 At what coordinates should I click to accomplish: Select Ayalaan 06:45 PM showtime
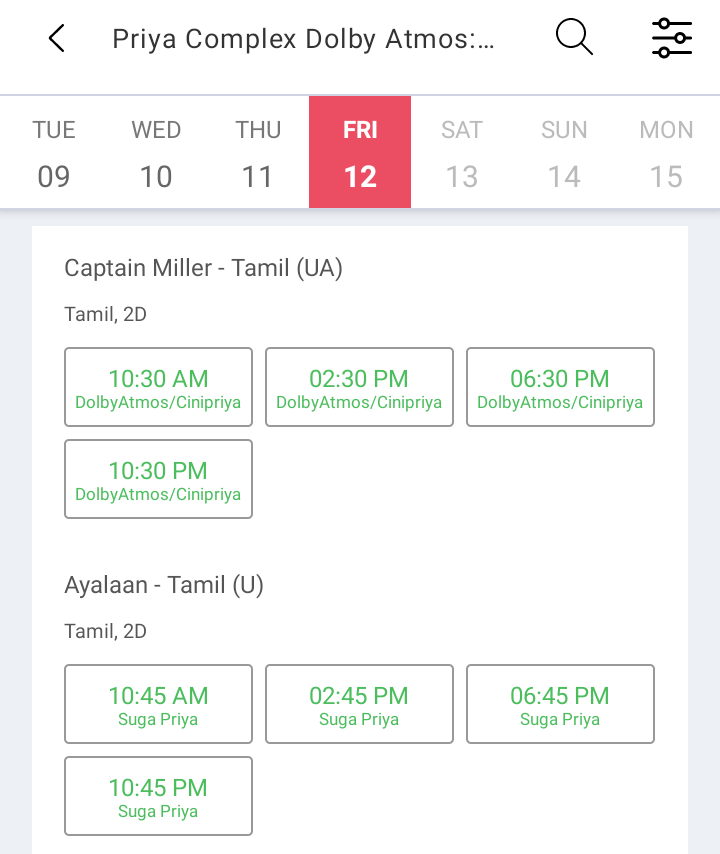point(560,704)
